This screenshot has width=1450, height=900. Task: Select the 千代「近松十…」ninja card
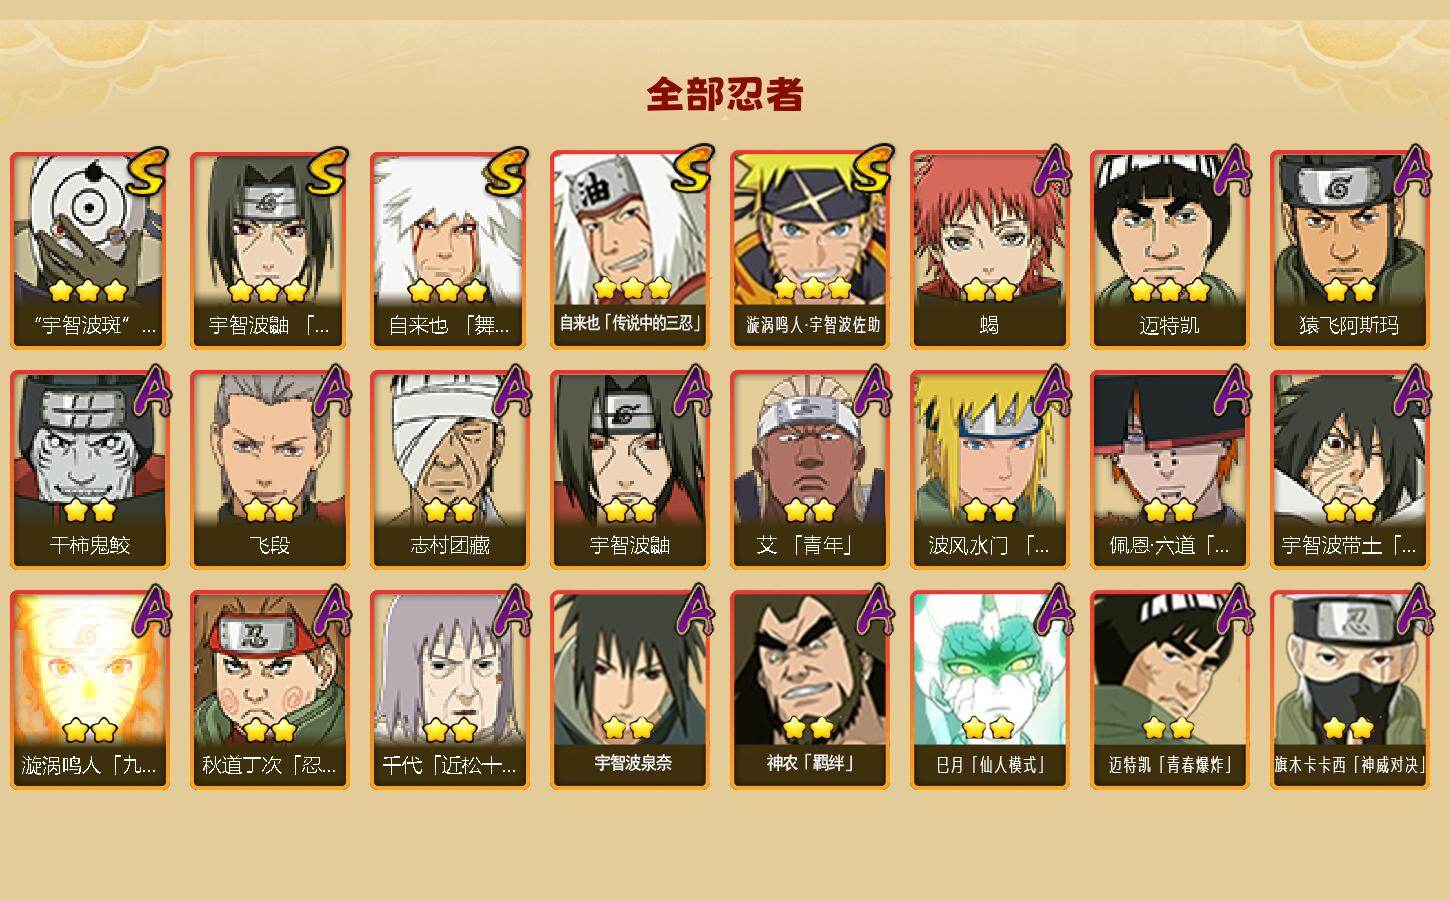tap(449, 690)
